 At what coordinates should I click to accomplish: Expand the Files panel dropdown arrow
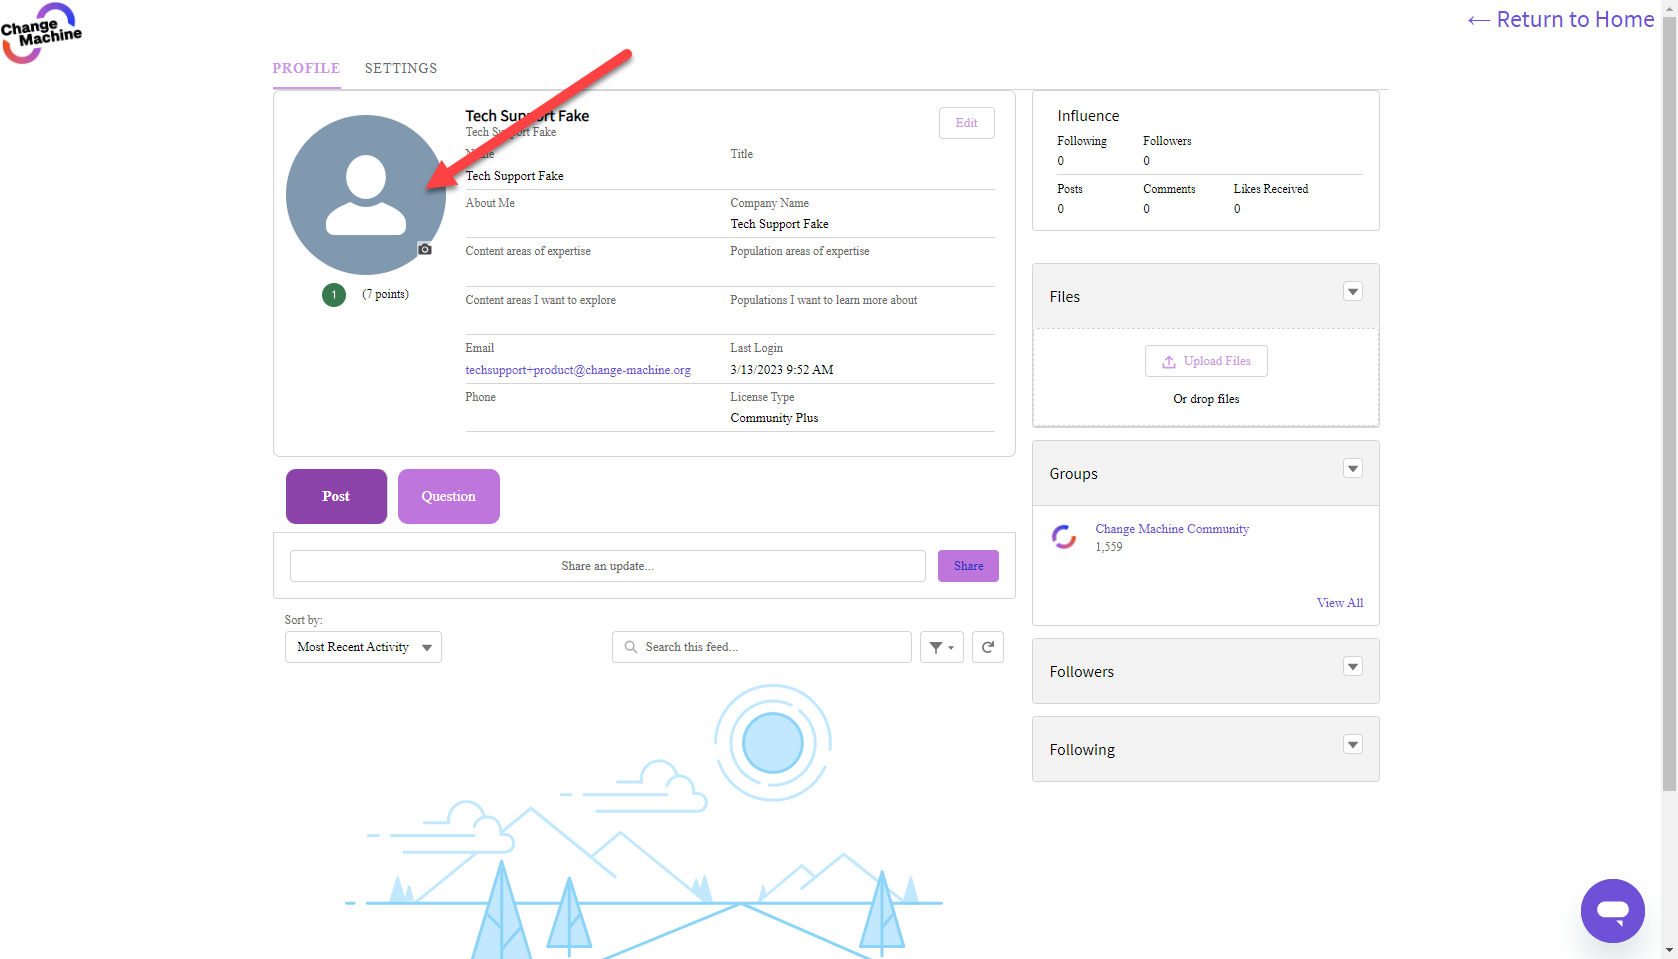[1353, 292]
